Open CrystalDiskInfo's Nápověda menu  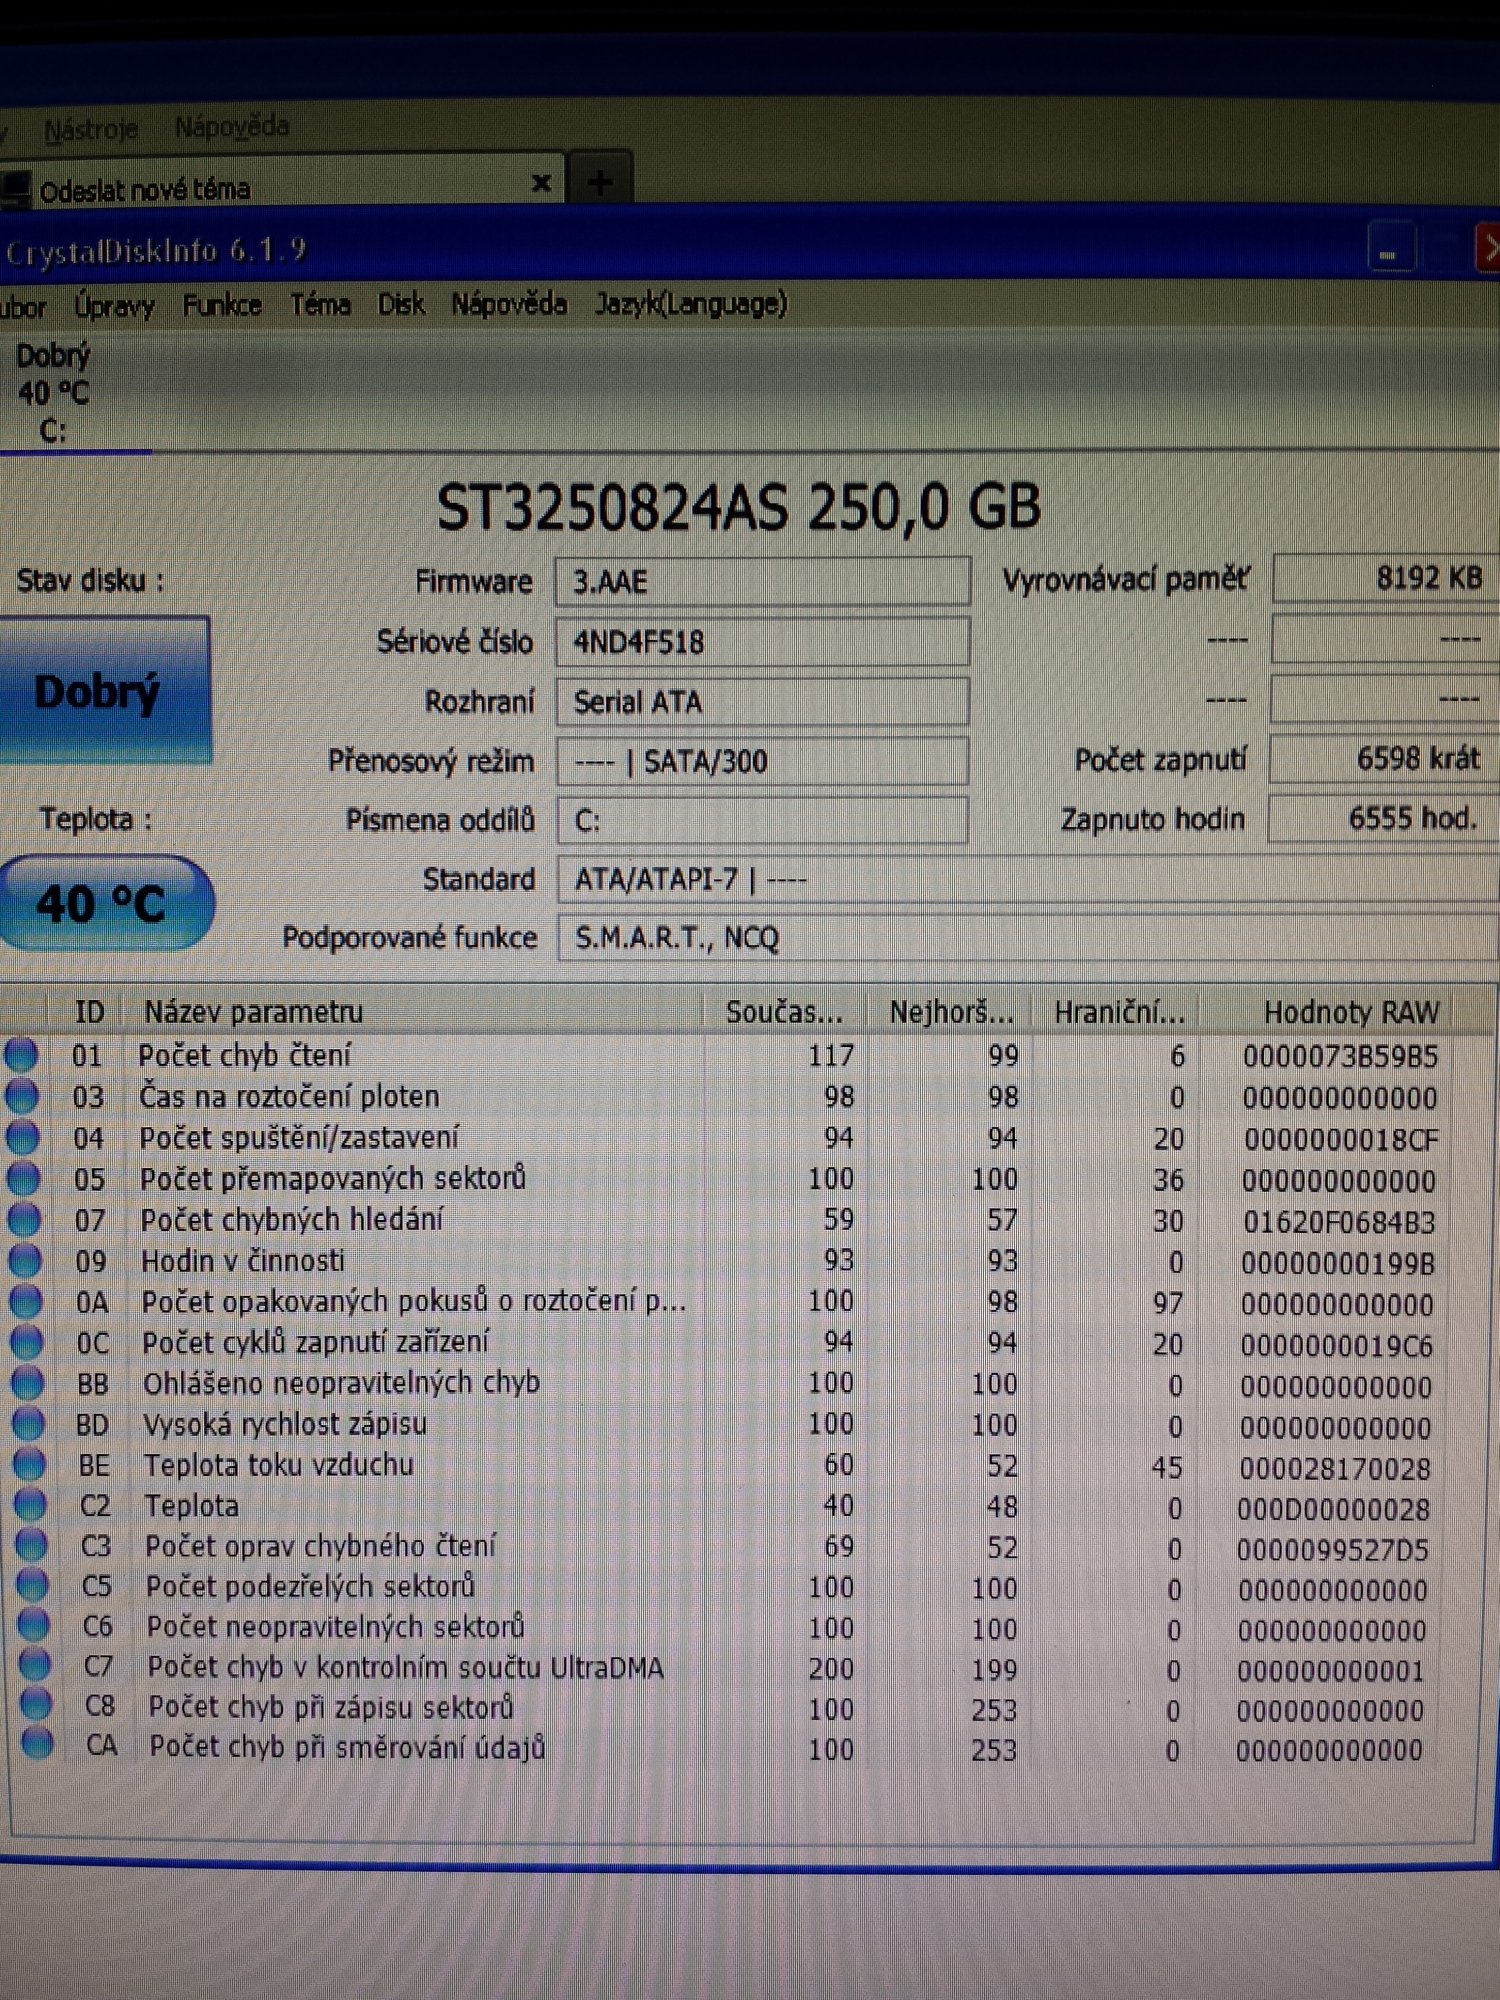click(x=509, y=304)
